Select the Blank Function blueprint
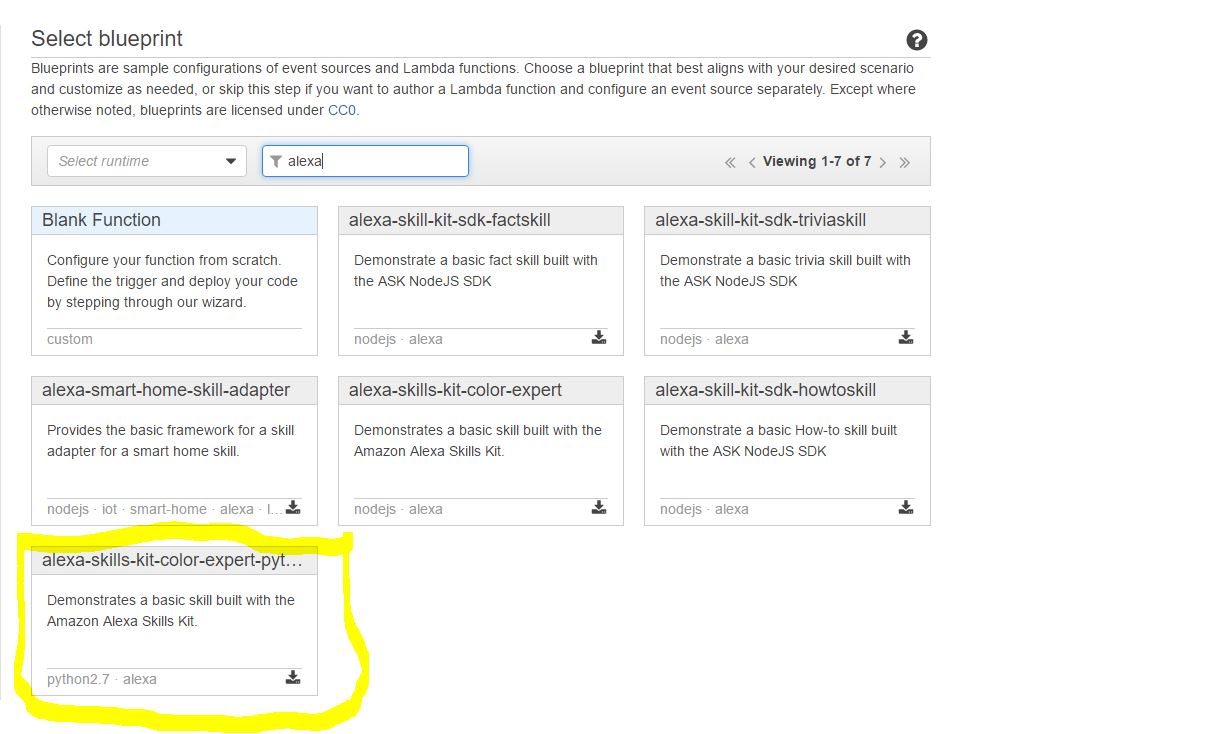The width and height of the screenshot is (1215, 734). [x=101, y=220]
